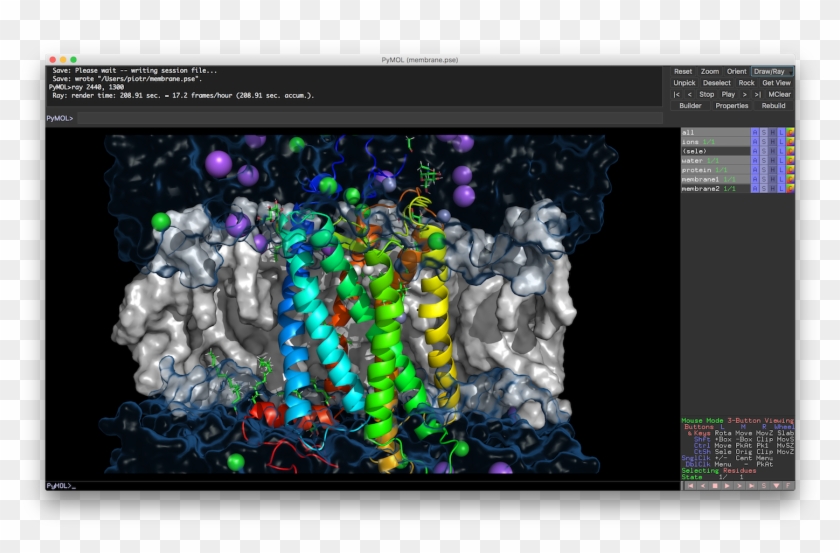The image size is (840, 553).
Task: Stop playback with the Stop button
Action: [707, 94]
